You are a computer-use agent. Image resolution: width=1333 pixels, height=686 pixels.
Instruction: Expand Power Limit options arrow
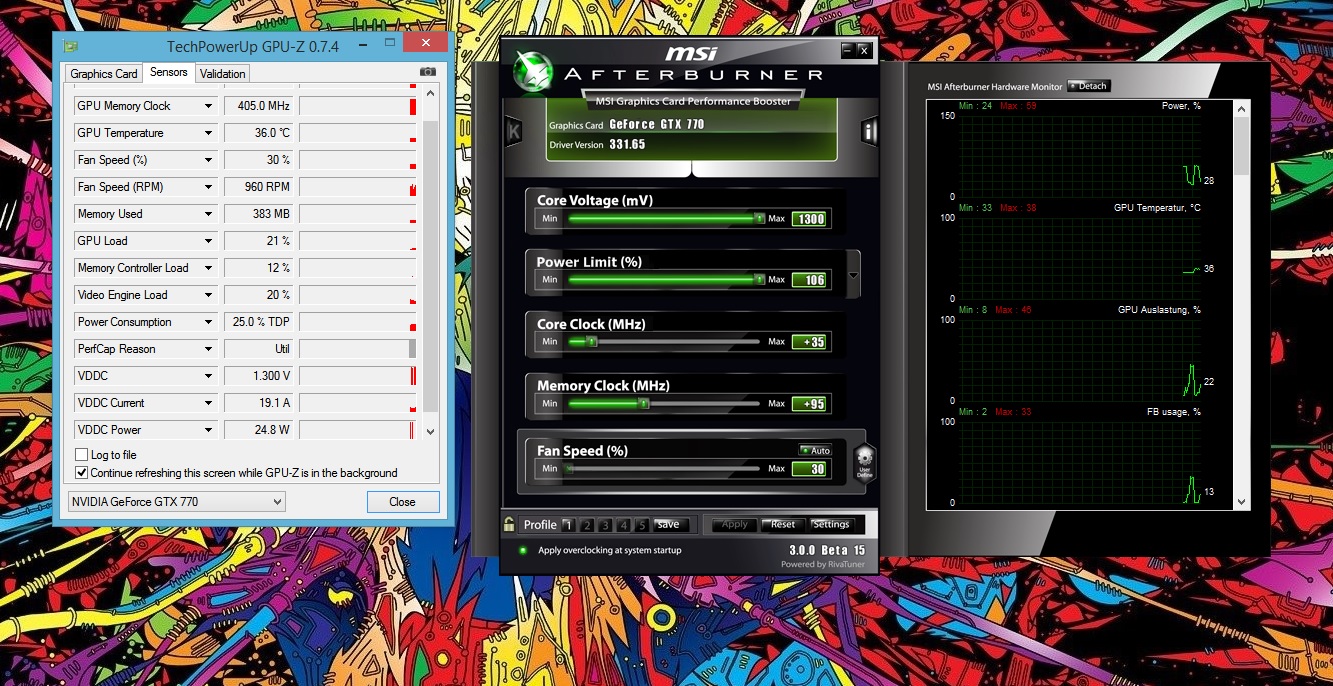click(853, 275)
